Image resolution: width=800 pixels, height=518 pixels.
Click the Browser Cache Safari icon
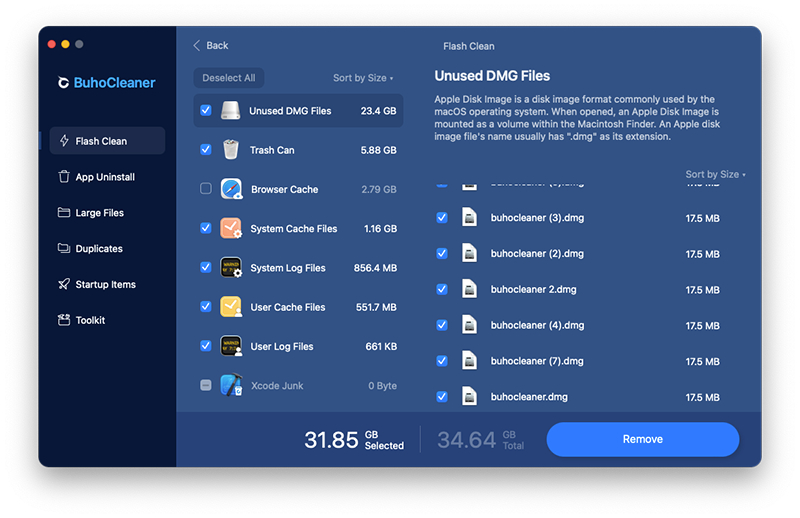click(x=231, y=189)
